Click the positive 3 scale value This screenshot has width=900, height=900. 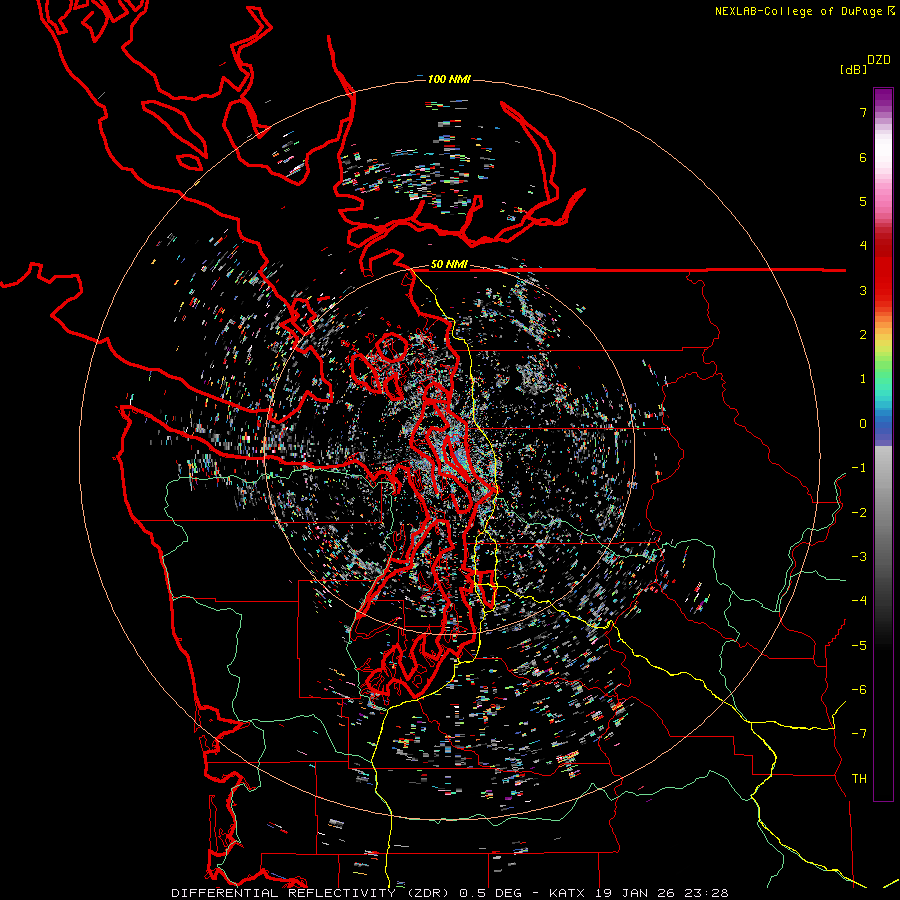[863, 290]
